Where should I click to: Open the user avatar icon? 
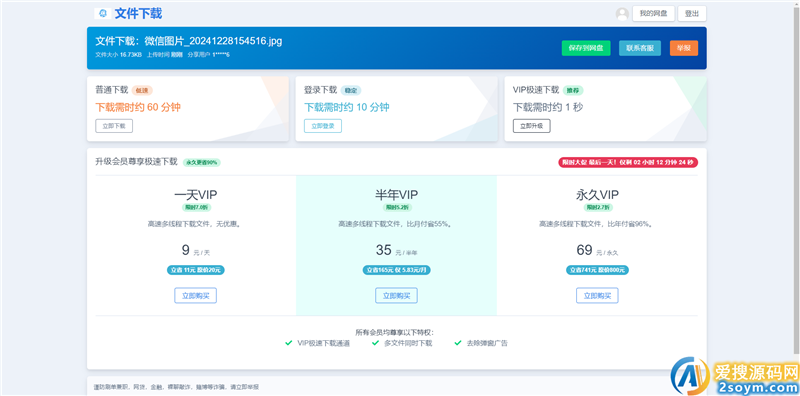click(622, 14)
